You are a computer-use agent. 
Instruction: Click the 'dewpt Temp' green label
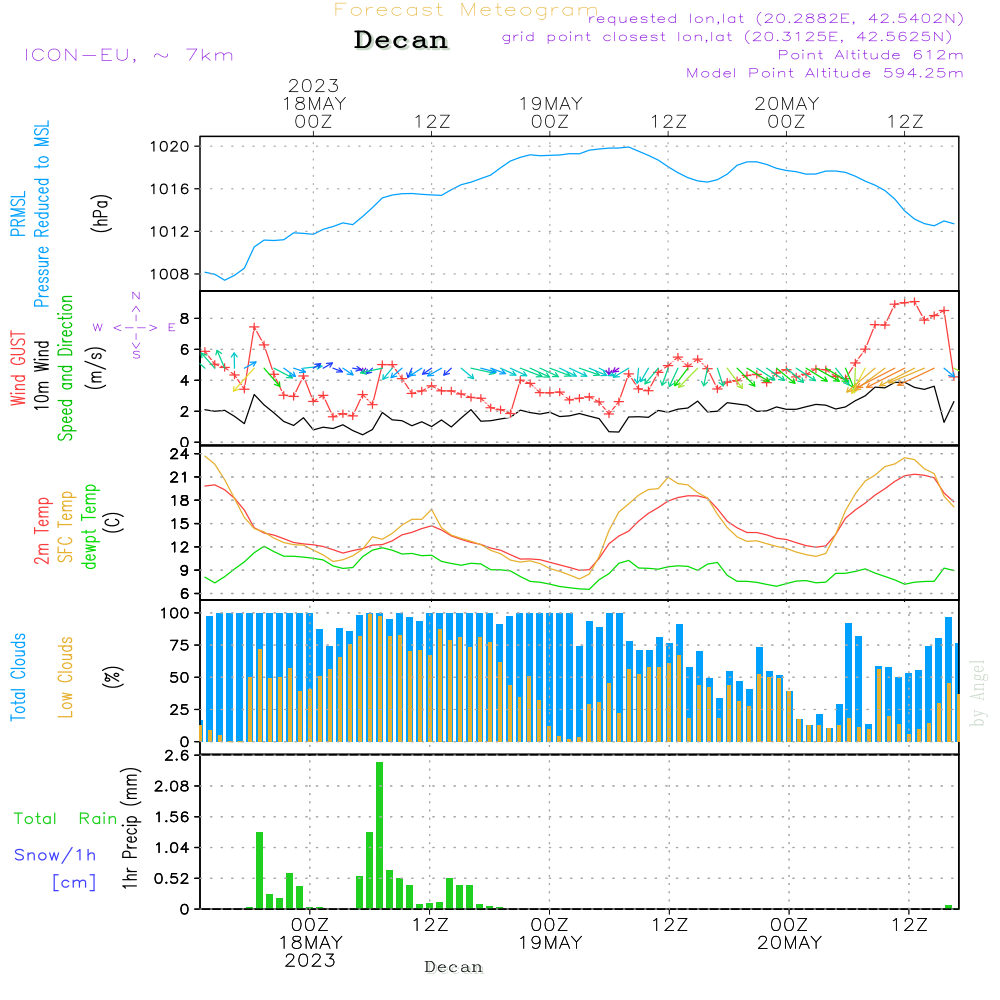(89, 526)
